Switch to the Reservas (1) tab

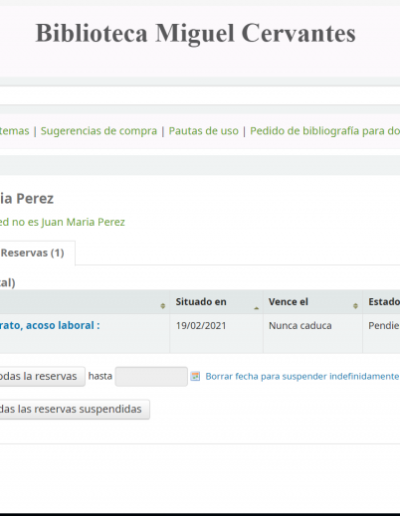pos(32,253)
